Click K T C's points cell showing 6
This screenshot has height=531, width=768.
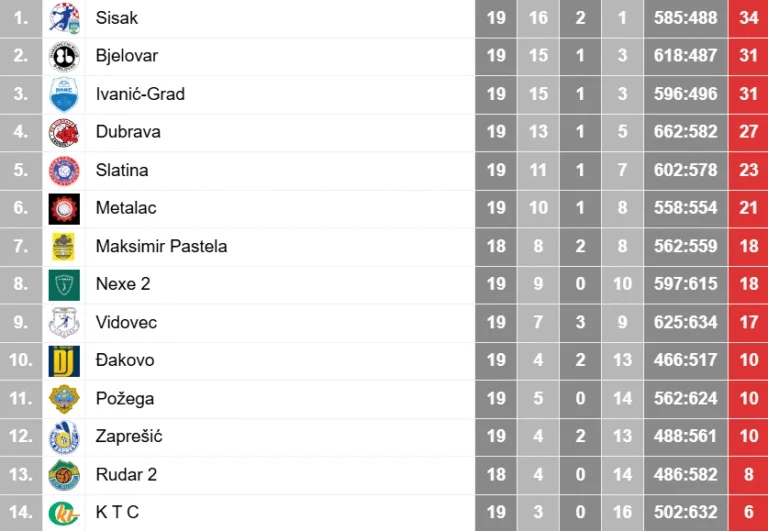tap(749, 513)
